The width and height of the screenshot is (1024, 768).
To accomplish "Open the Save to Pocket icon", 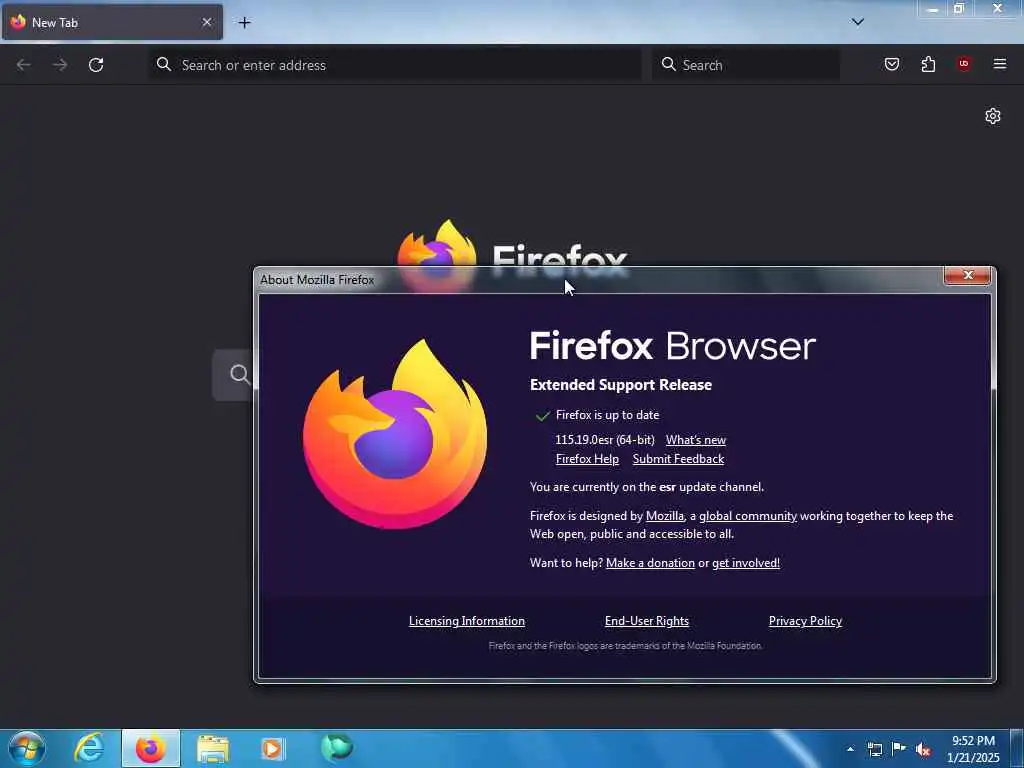I will [x=892, y=64].
